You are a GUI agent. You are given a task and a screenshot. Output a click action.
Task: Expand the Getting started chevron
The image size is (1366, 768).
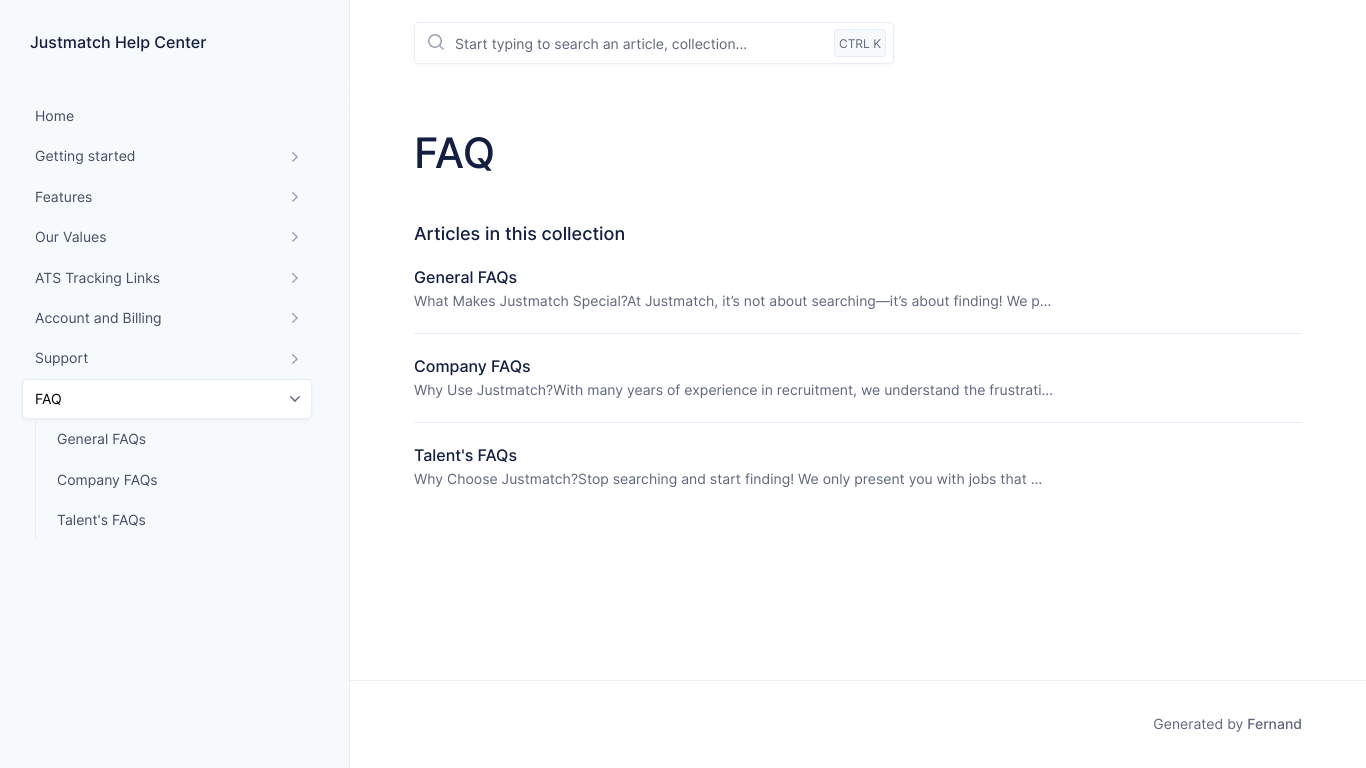point(295,157)
